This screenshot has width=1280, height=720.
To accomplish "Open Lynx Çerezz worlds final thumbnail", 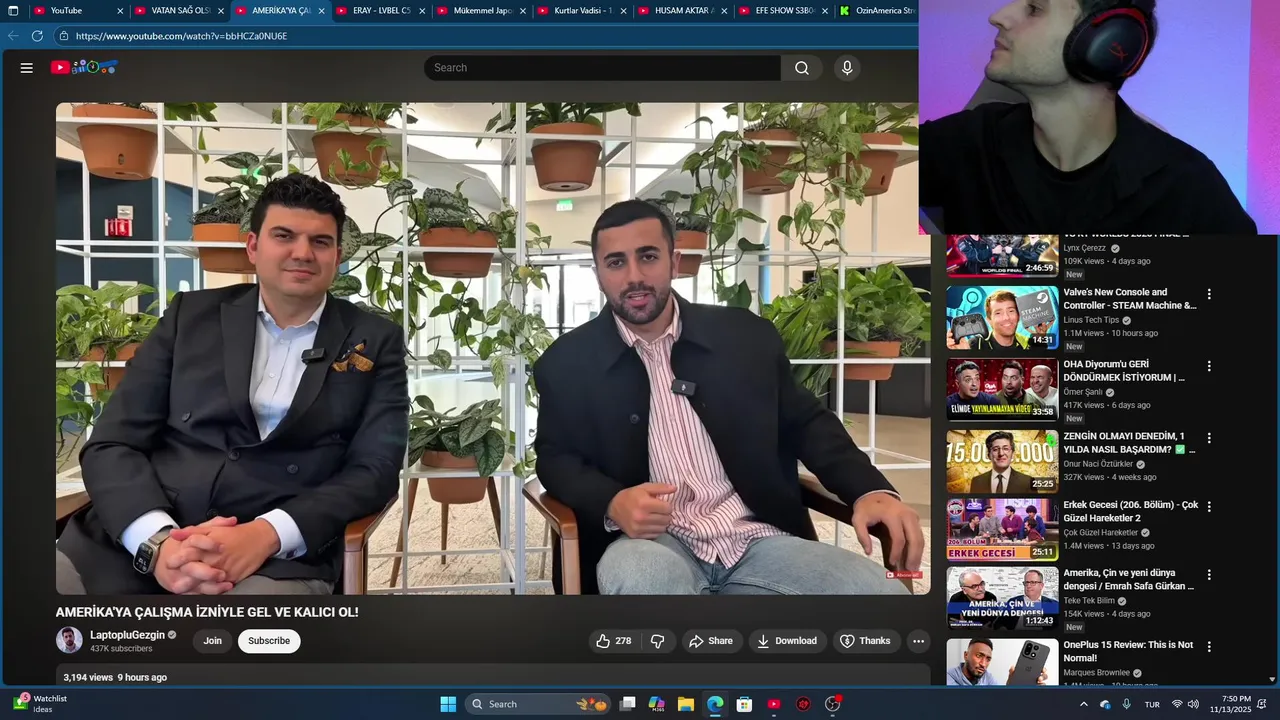I will point(1002,255).
